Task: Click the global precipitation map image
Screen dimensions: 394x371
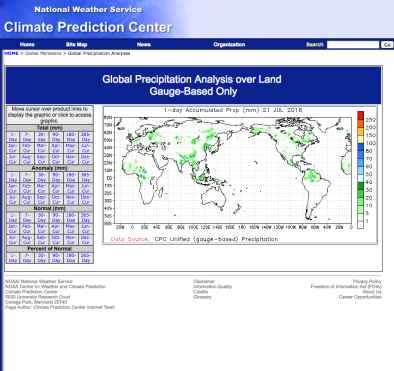Action: [240, 175]
